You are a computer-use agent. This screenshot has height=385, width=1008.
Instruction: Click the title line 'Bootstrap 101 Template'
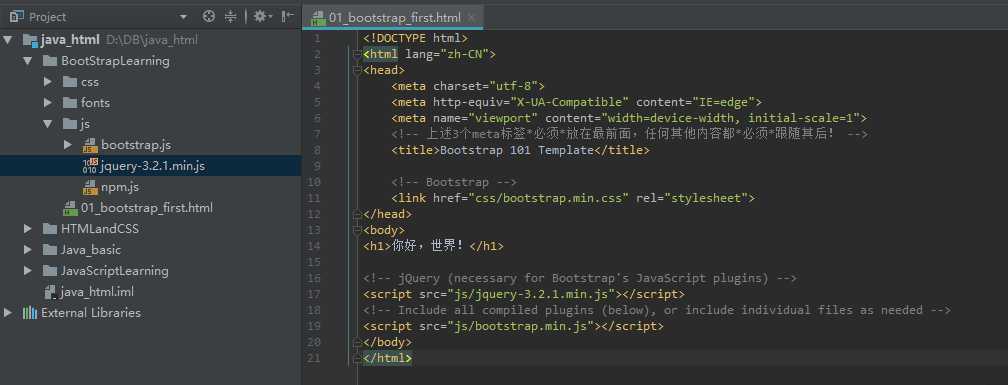point(521,150)
